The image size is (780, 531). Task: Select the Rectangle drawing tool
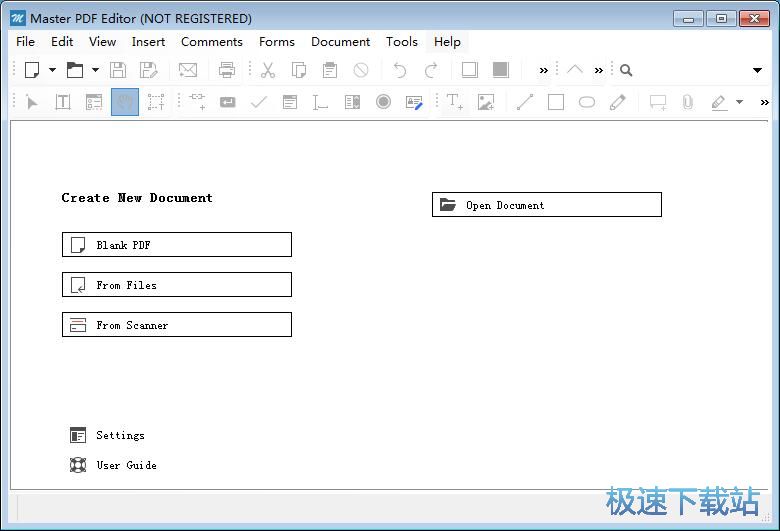coord(556,102)
